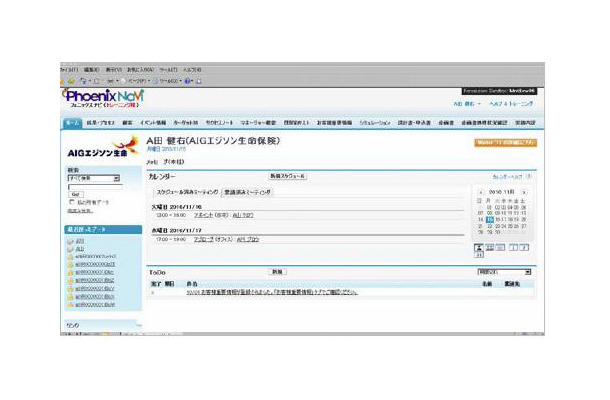
Task: Select the single-user calendar view icon
Action: click(x=480, y=245)
